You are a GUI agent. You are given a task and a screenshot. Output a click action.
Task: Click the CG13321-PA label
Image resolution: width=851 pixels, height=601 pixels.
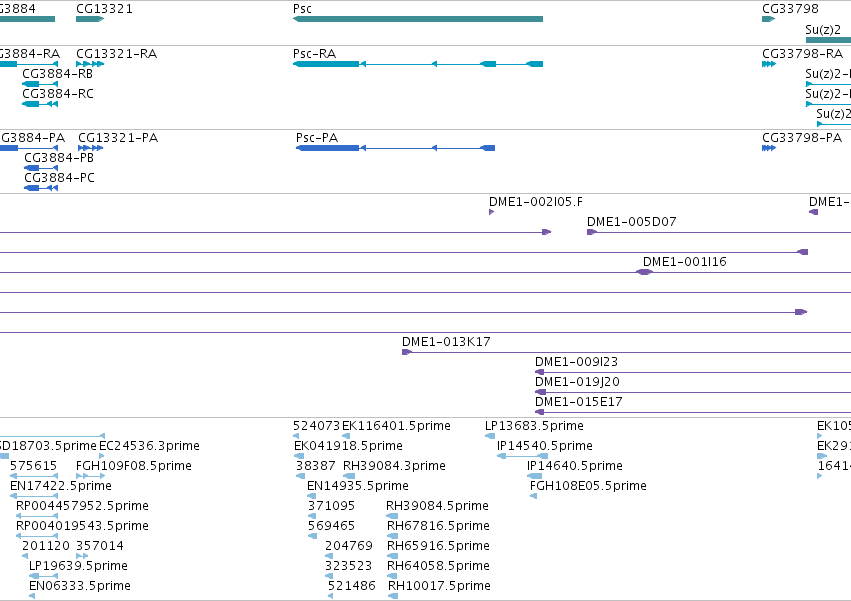[x=118, y=138]
